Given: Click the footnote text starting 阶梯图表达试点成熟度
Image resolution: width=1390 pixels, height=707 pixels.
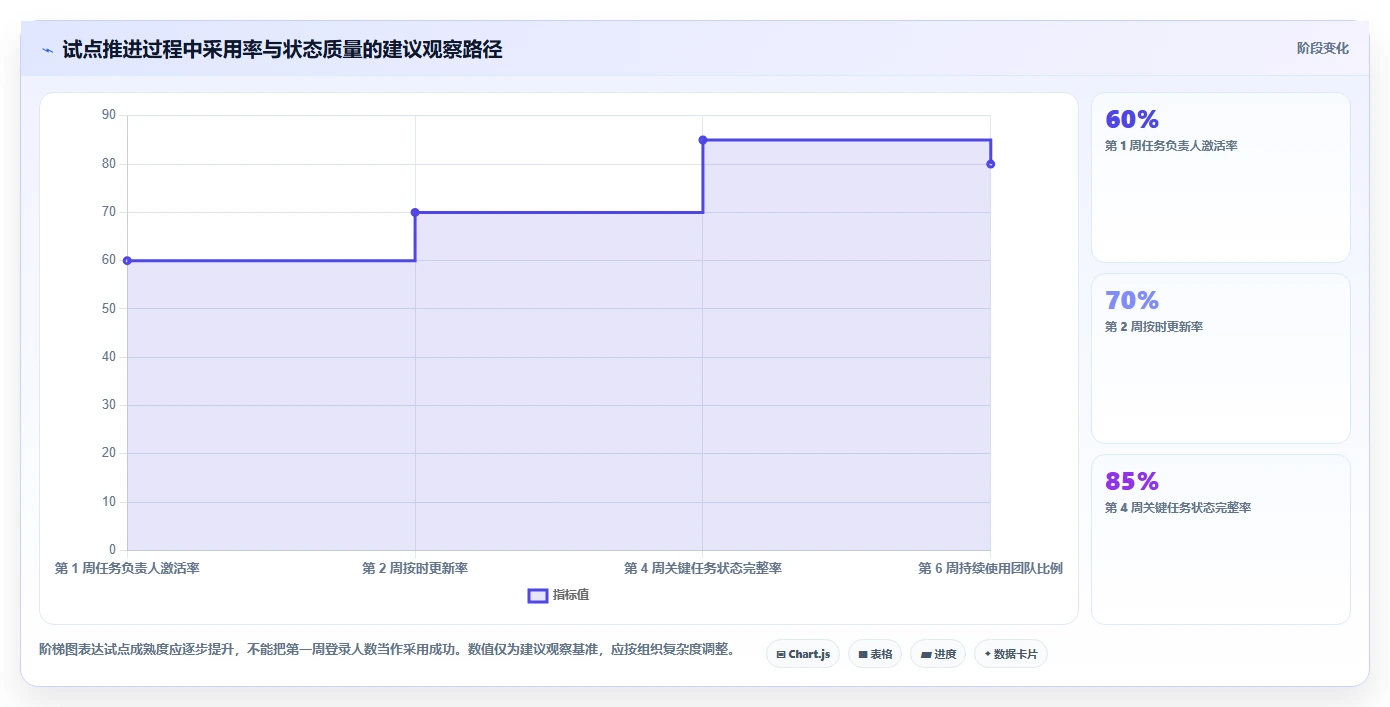Looking at the screenshot, I should (388, 649).
